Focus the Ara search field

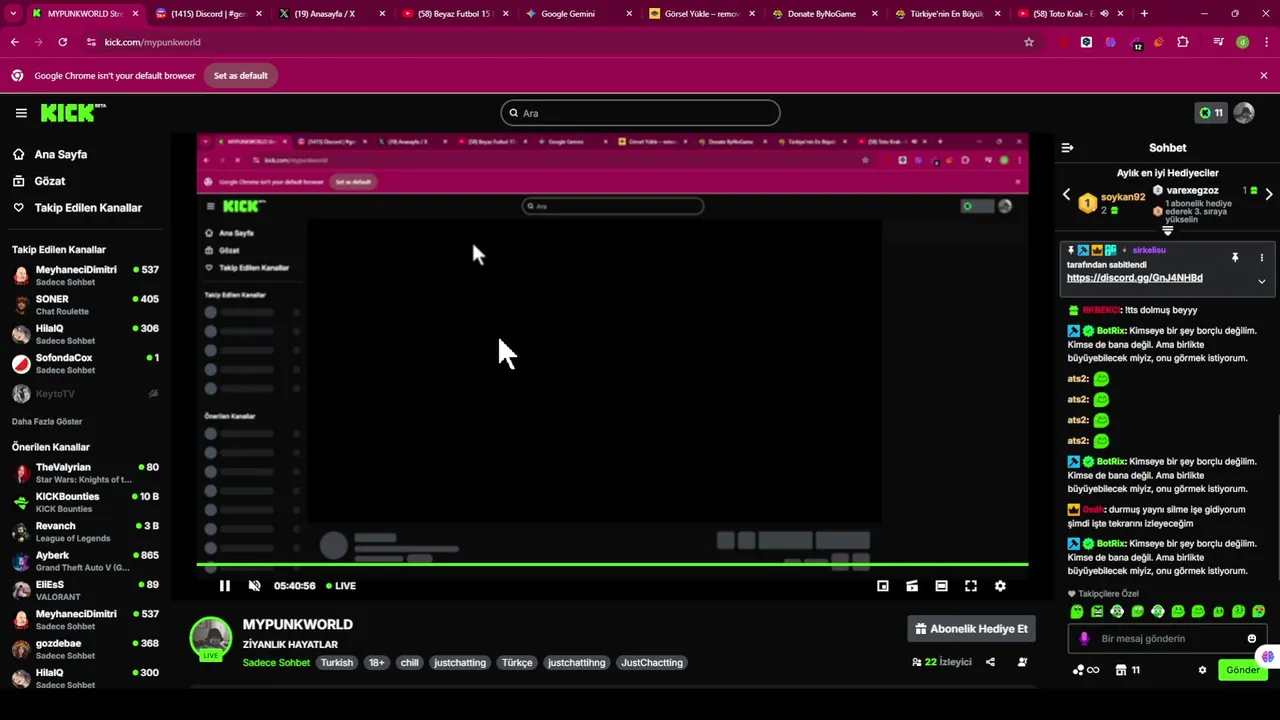[640, 113]
